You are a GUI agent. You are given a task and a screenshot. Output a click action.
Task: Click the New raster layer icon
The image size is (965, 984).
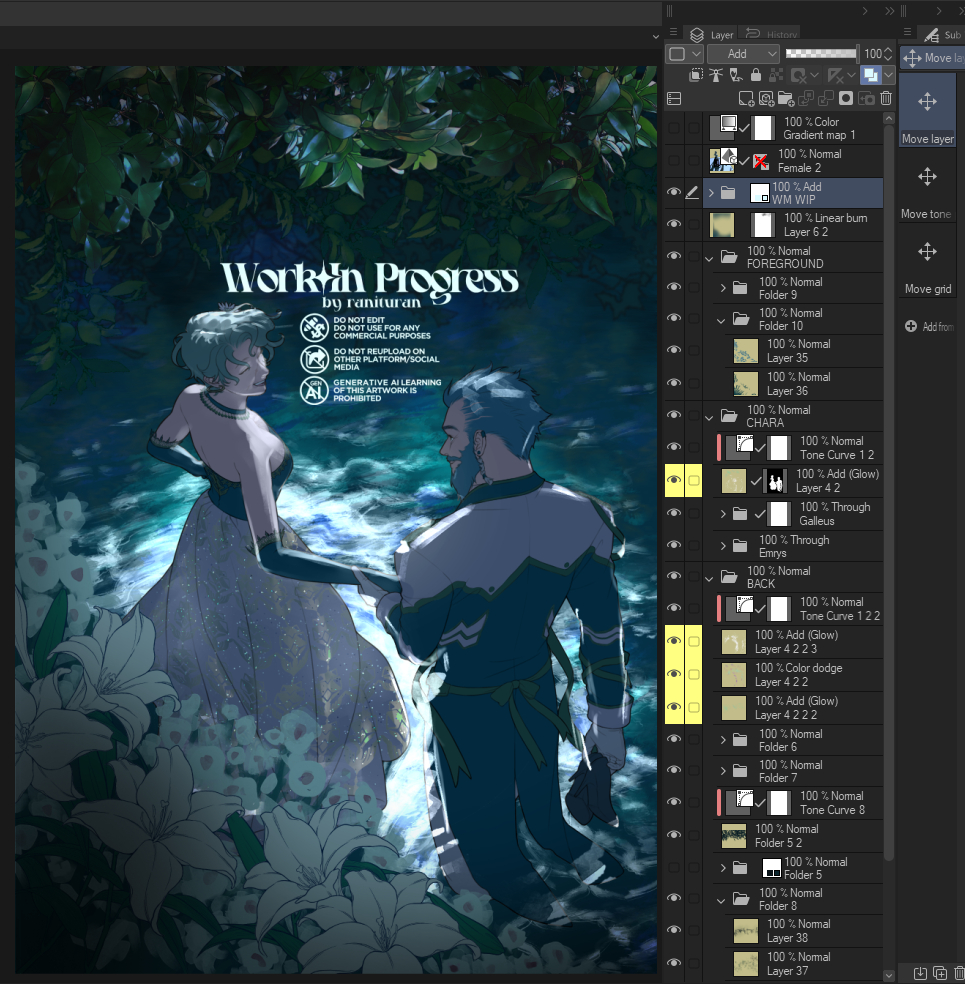[745, 98]
